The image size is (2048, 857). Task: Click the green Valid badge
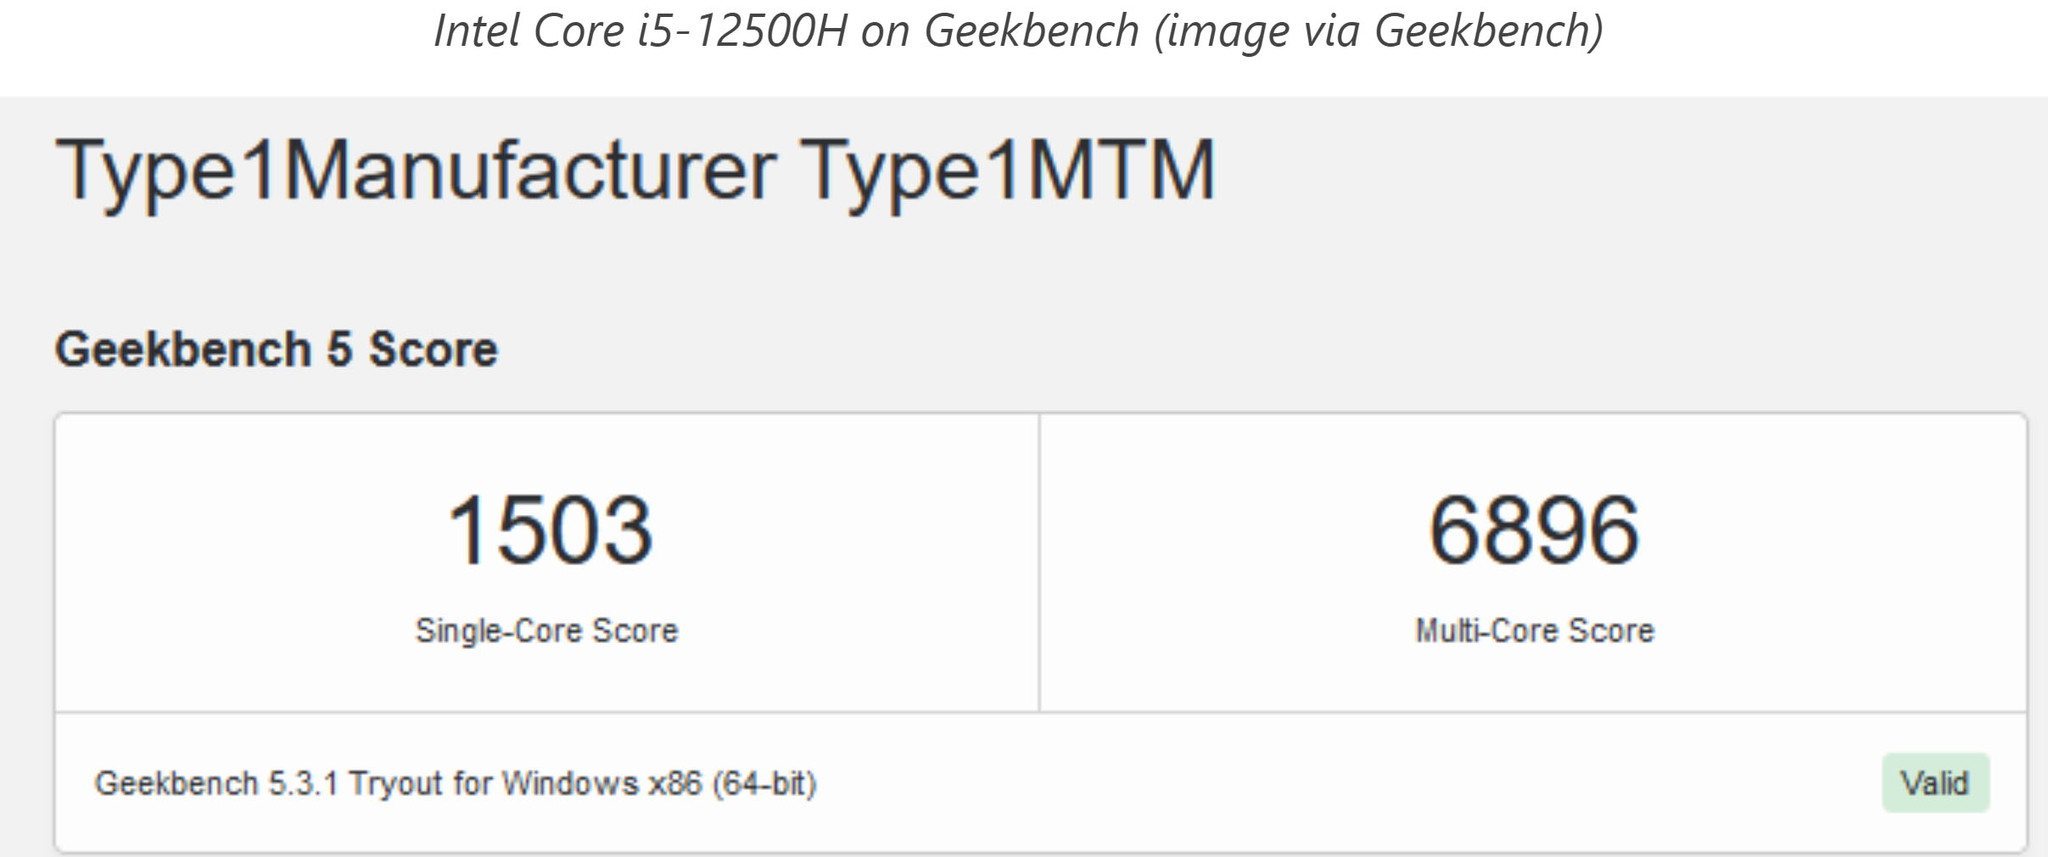(x=1935, y=782)
